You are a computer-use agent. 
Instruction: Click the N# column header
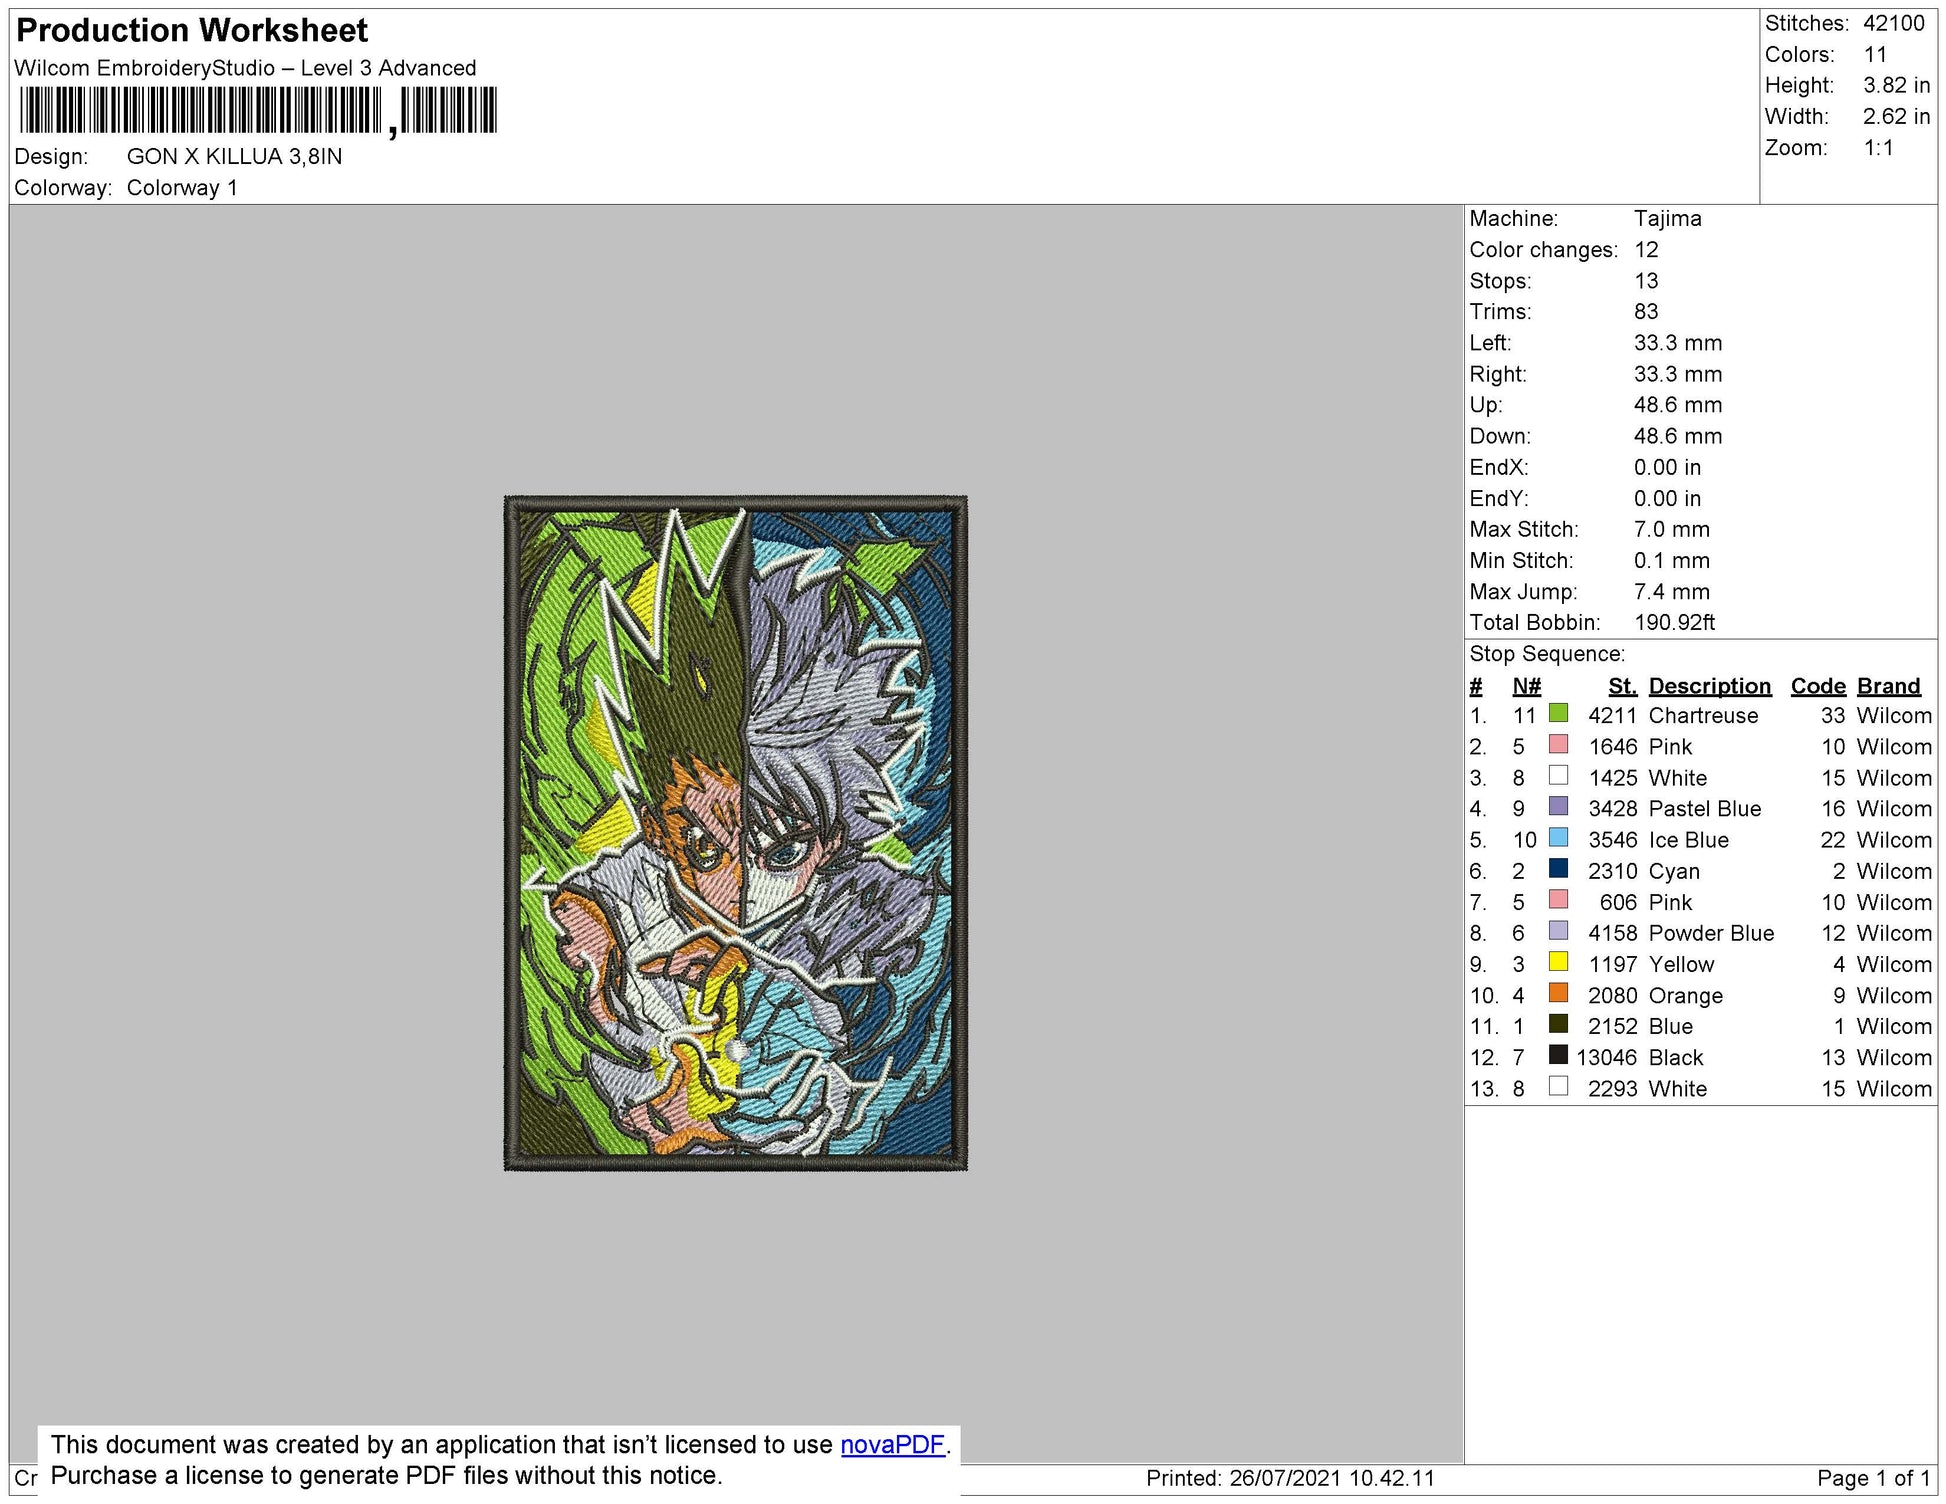coord(1526,686)
